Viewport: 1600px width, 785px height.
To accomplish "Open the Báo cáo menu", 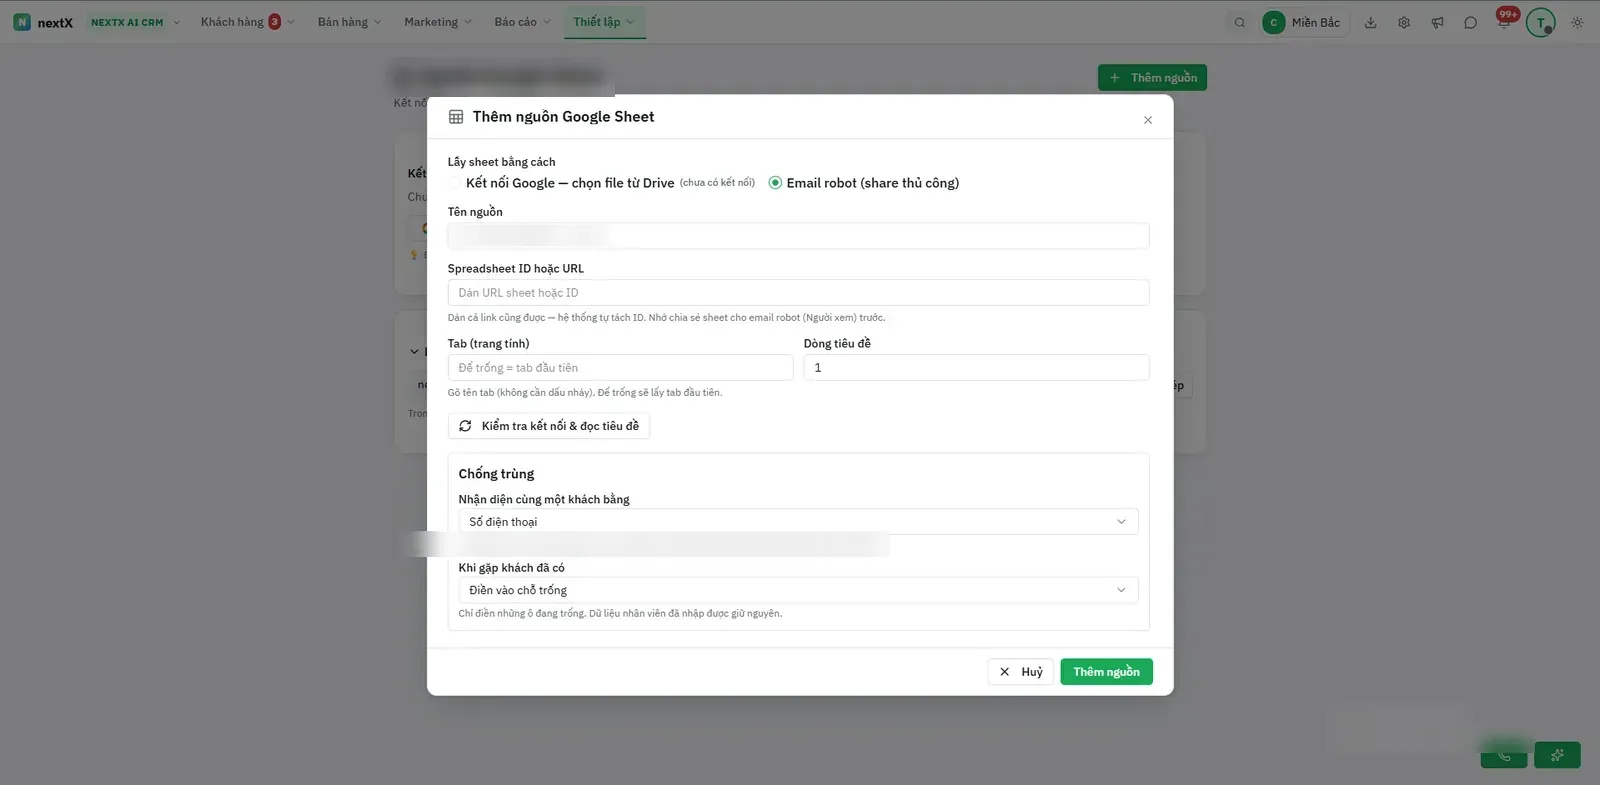I will [x=522, y=22].
